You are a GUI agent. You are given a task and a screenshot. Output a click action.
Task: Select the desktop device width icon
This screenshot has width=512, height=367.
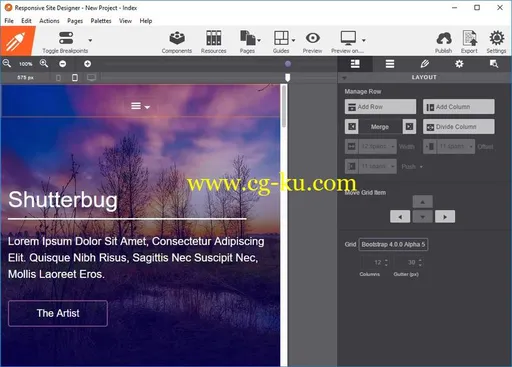91,78
